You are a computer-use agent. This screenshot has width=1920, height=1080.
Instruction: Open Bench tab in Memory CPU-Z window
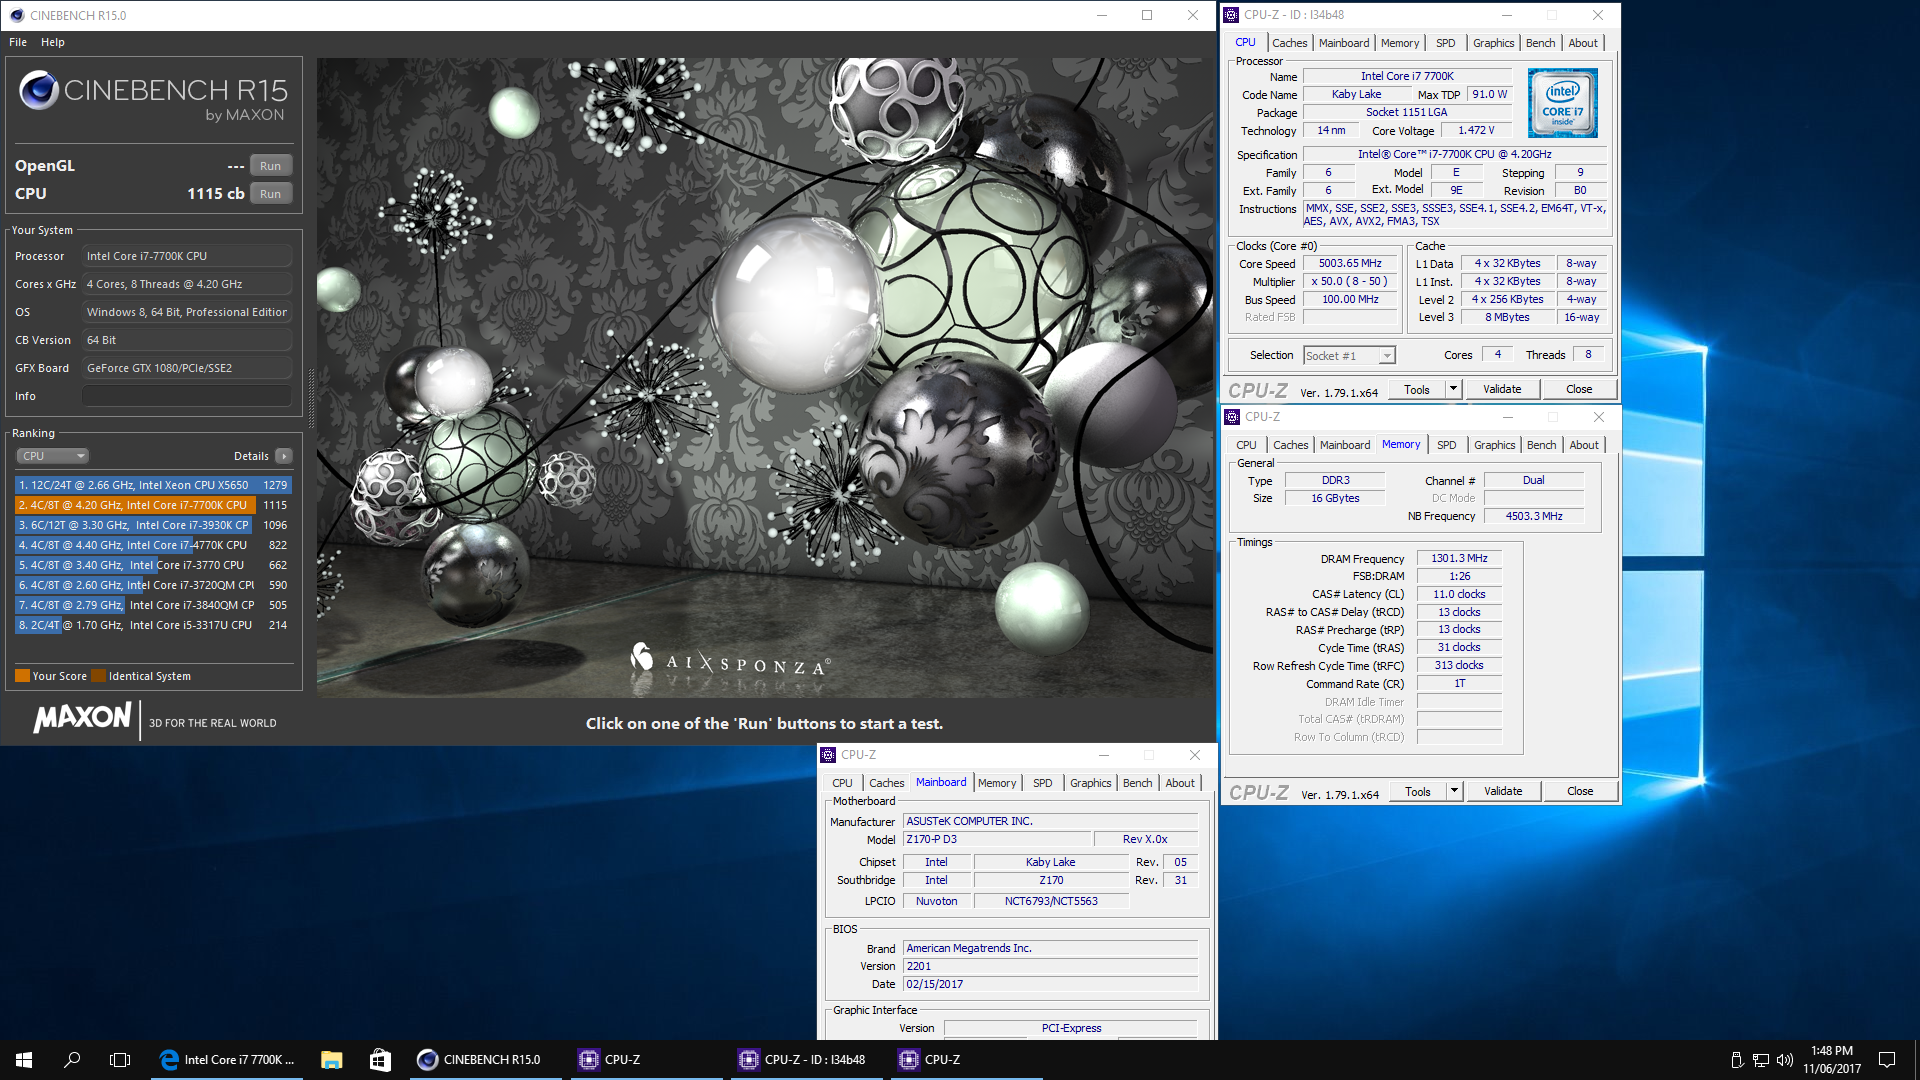[x=1541, y=445]
